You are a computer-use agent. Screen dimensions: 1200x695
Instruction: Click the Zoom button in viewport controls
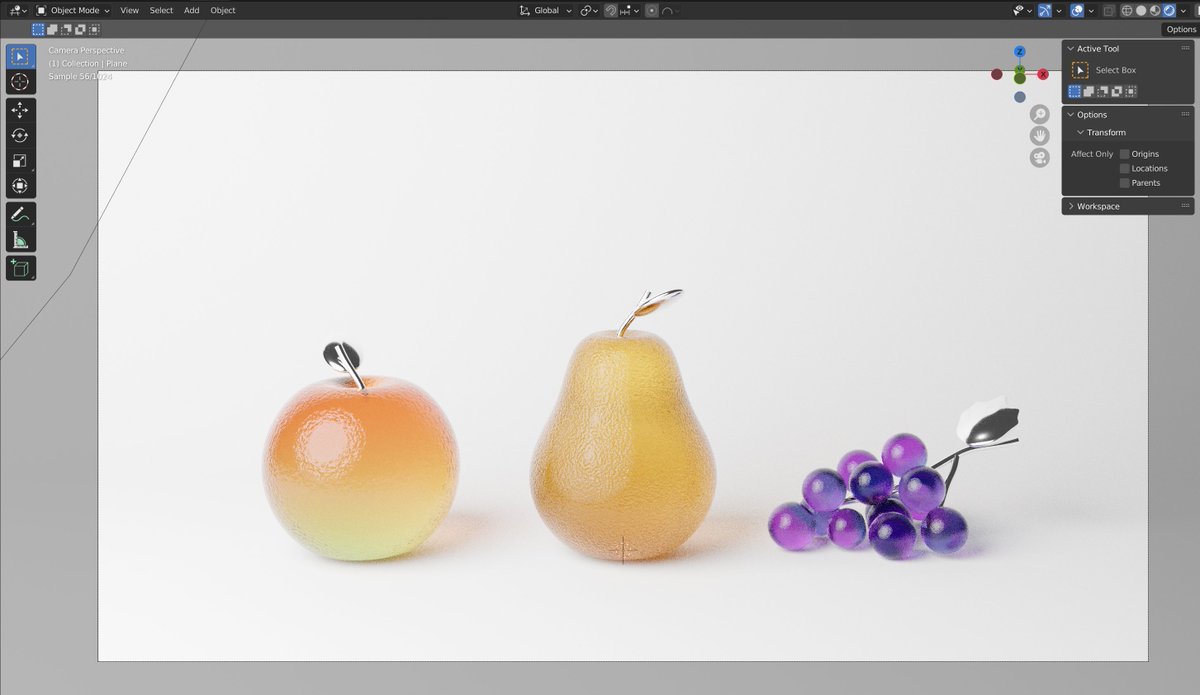[x=1039, y=113]
